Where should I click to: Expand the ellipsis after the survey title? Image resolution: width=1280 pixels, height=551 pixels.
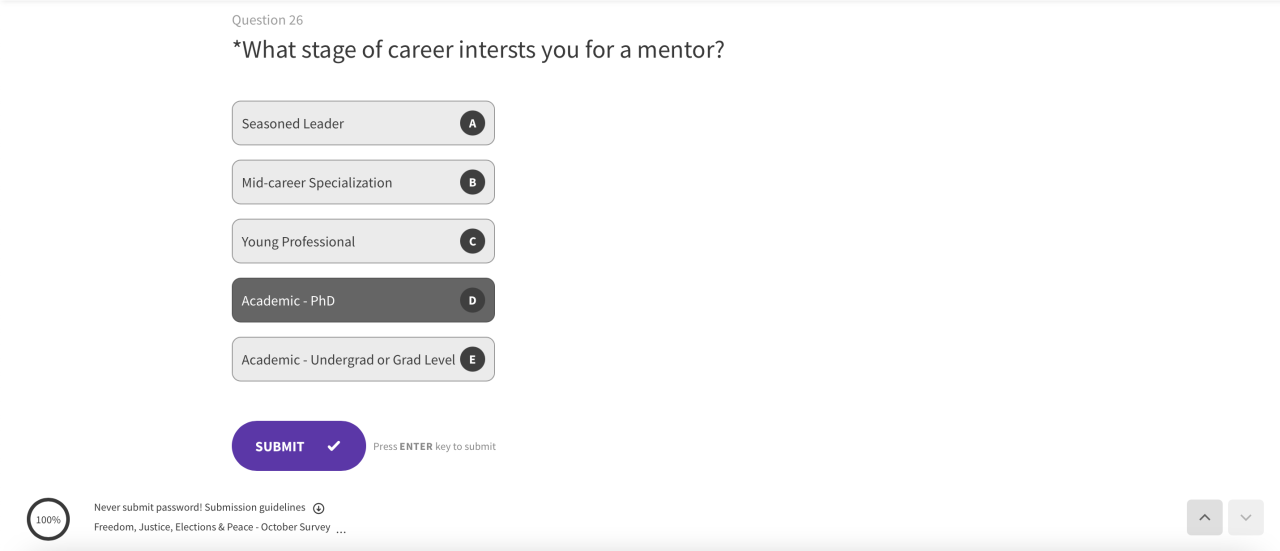[x=341, y=530]
